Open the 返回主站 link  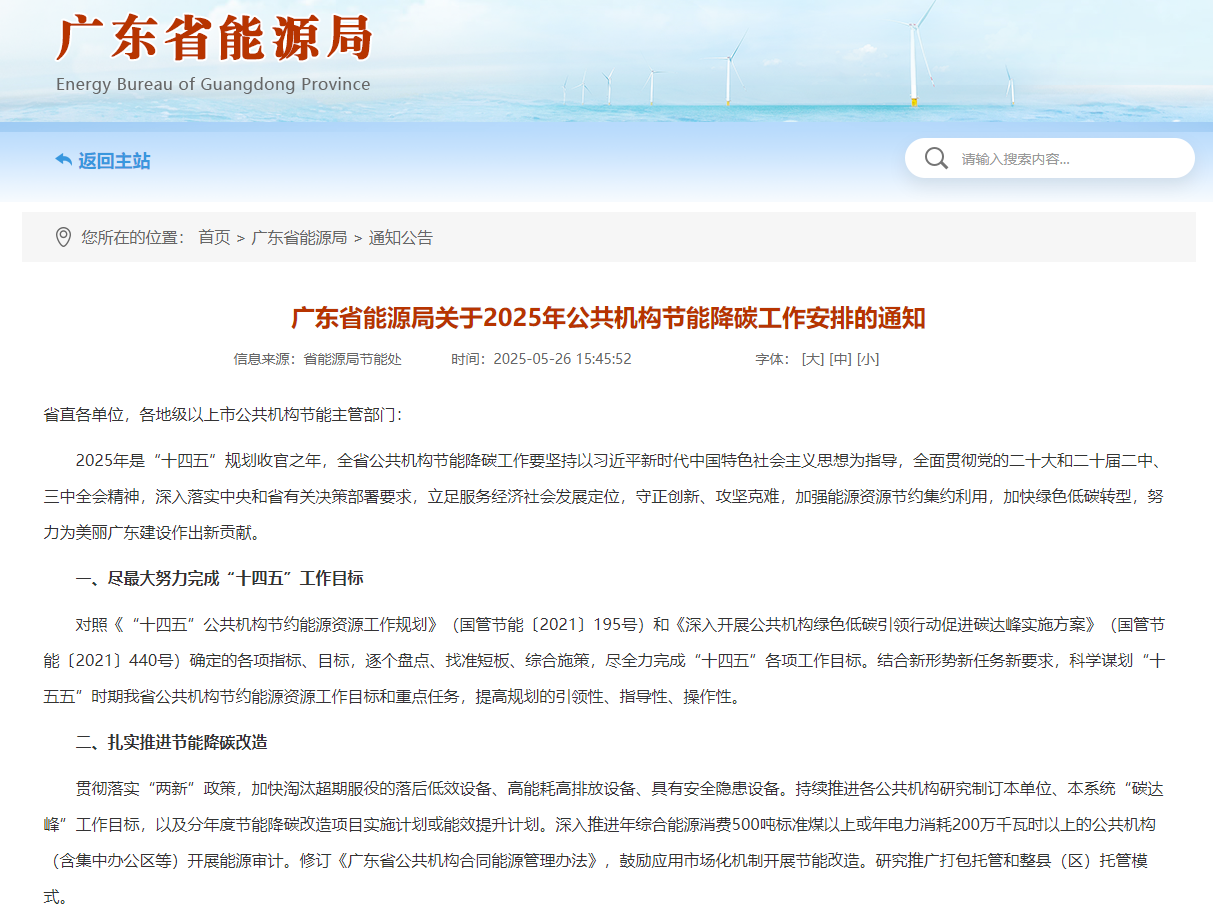(114, 161)
